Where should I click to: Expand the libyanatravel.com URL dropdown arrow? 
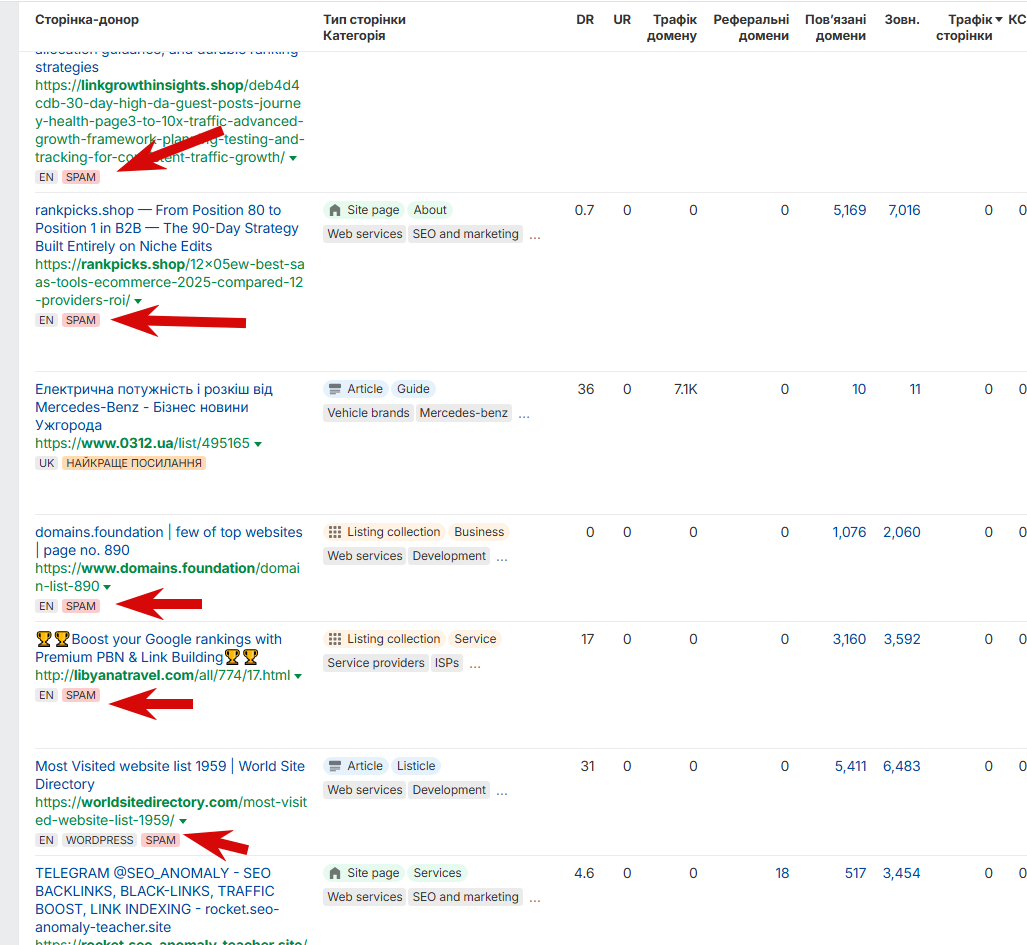pyautogui.click(x=298, y=676)
